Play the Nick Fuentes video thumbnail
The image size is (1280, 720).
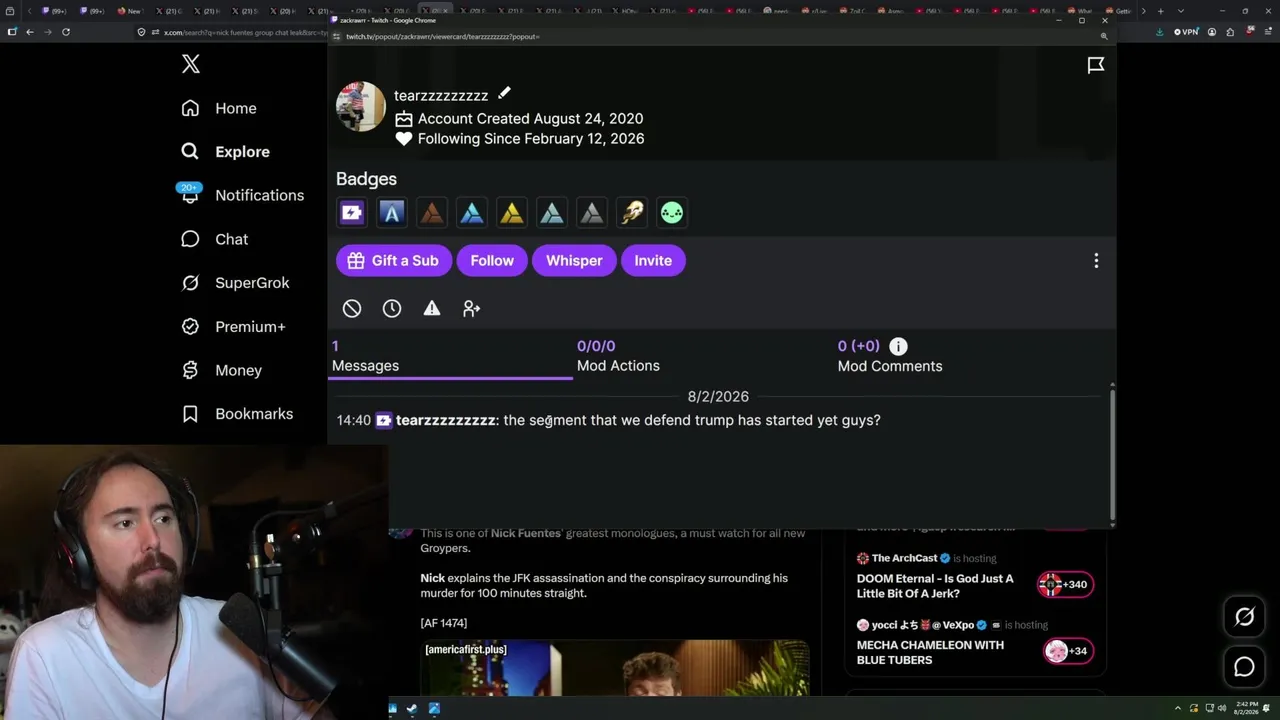[615, 668]
